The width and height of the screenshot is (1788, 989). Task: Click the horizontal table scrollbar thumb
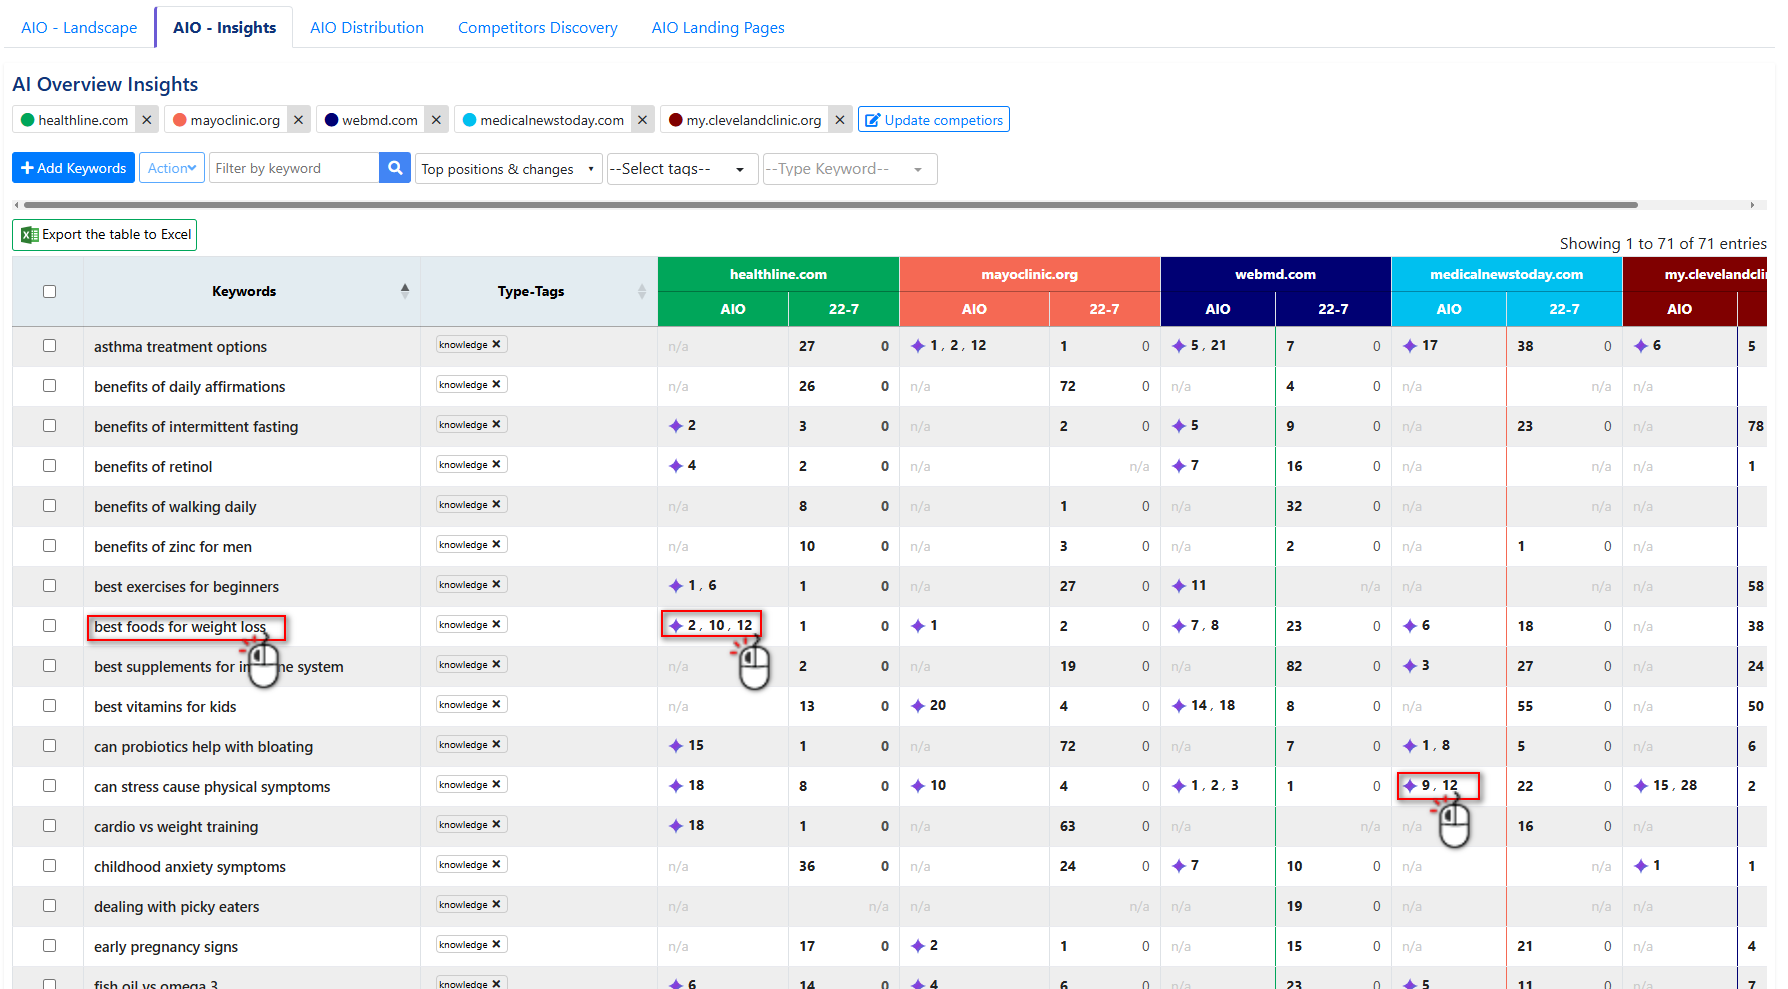tap(830, 205)
